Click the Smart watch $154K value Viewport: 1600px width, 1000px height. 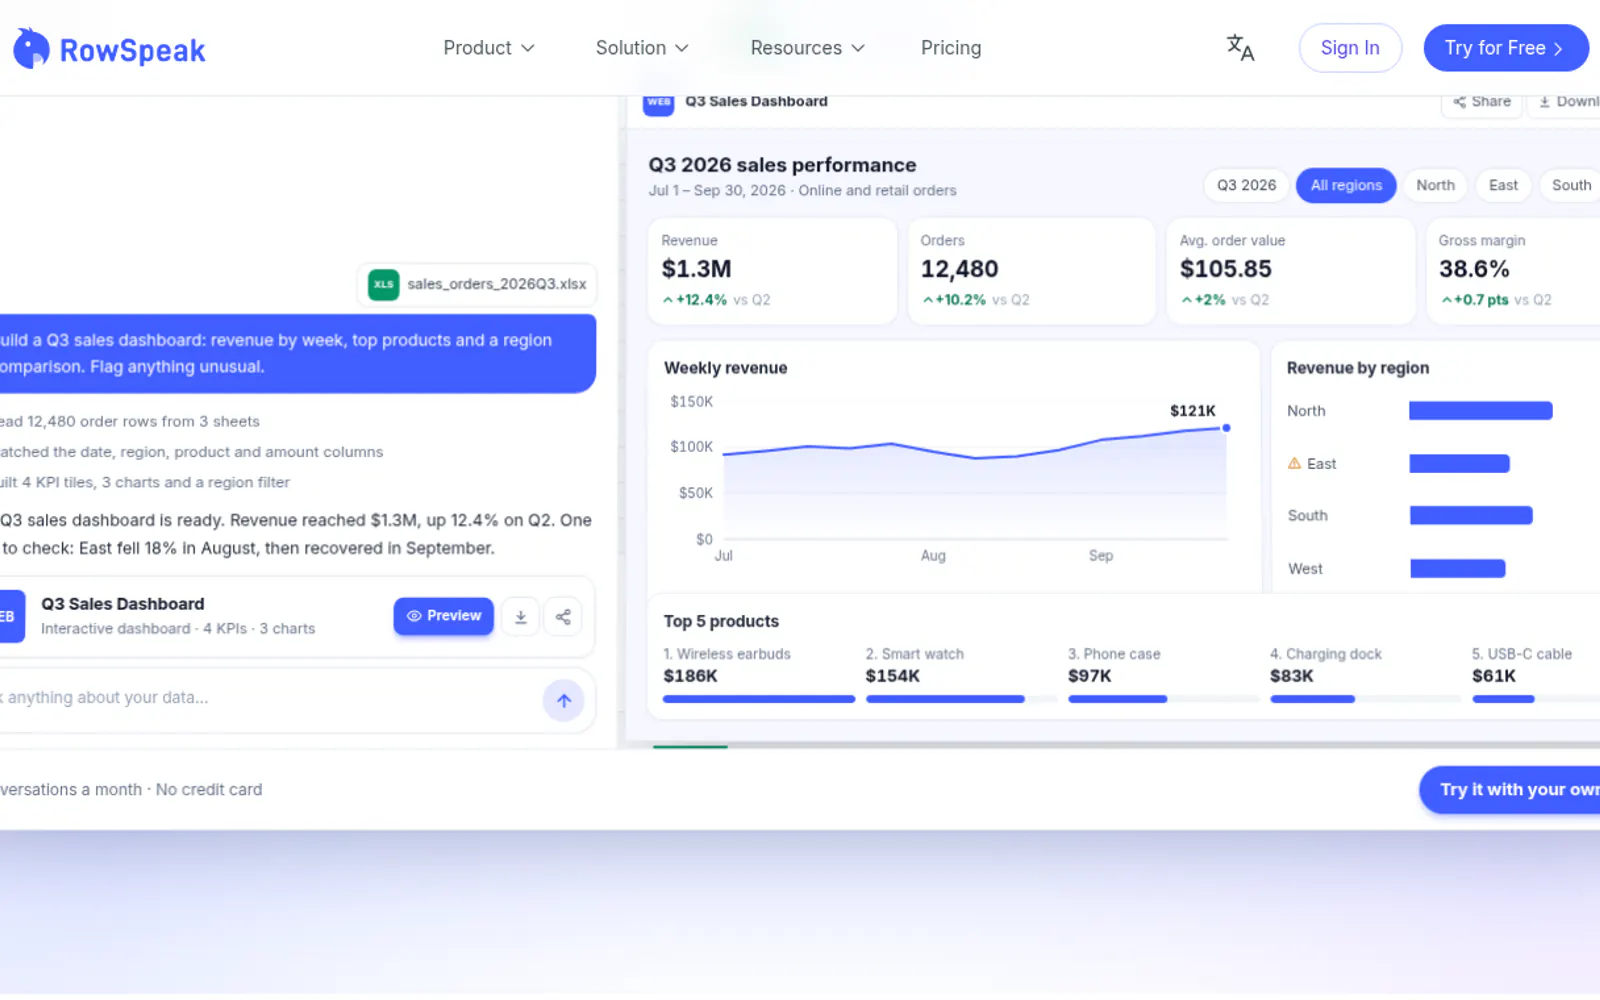(x=892, y=676)
